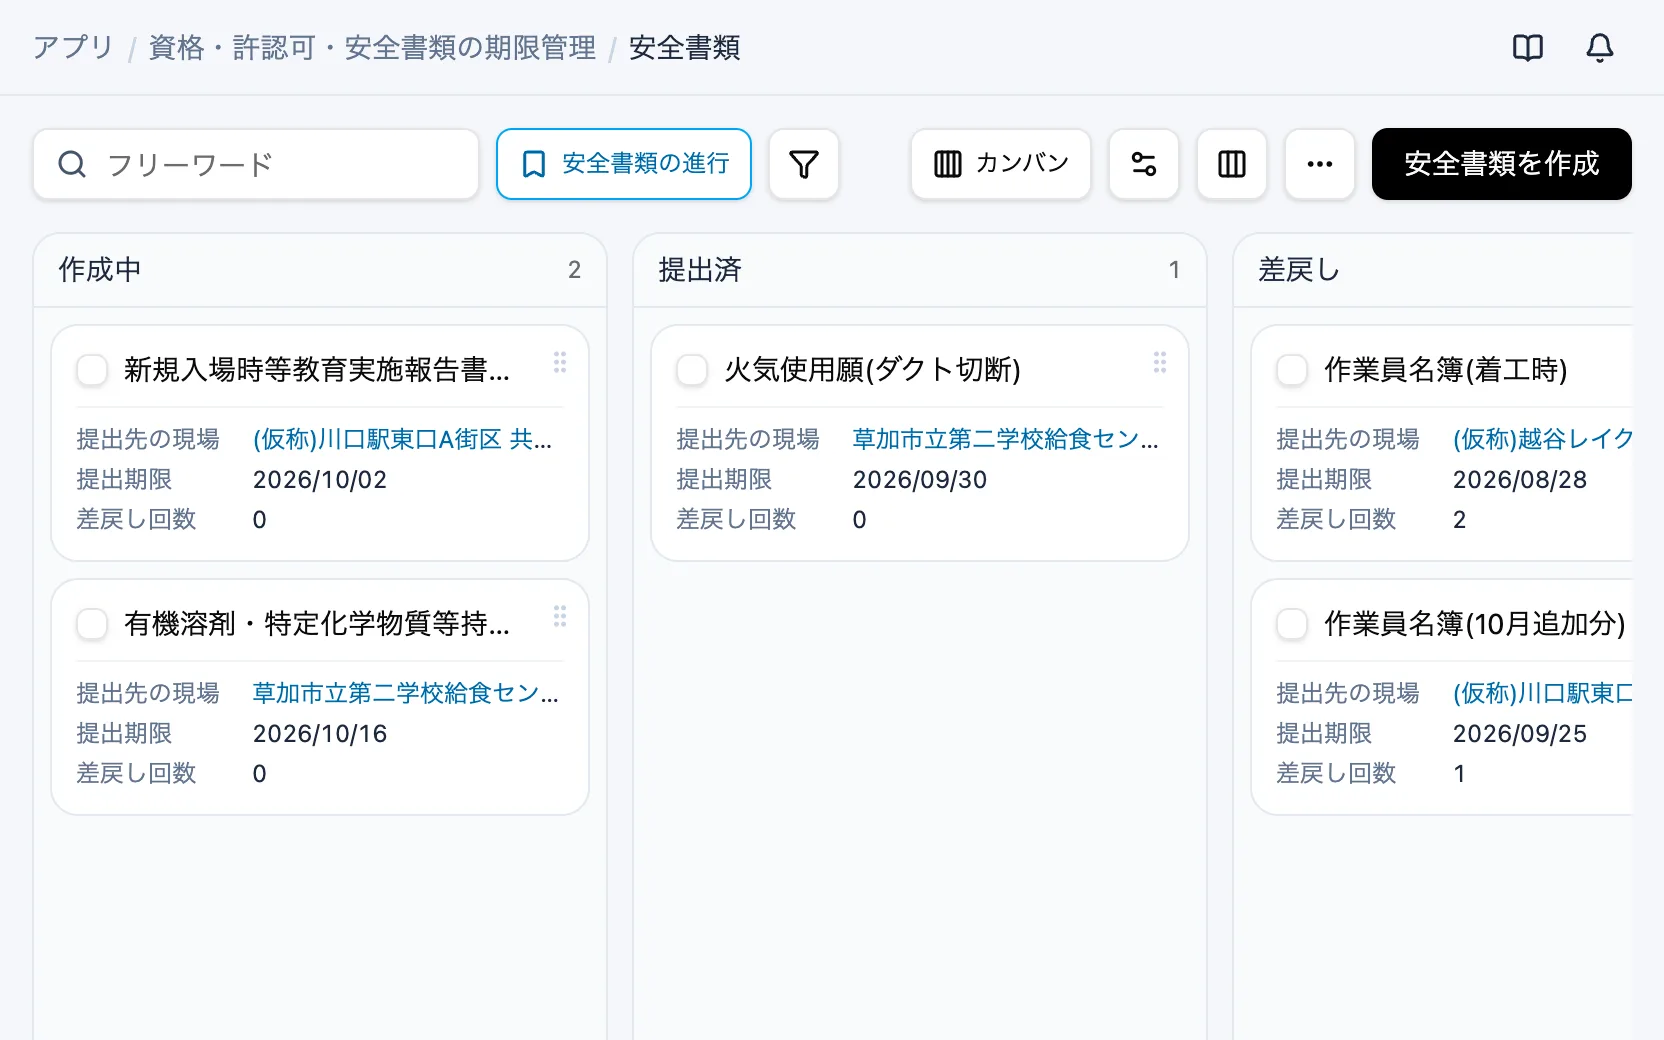Open the columns layout icon button
Viewport: 1664px width, 1040px height.
point(1232,164)
